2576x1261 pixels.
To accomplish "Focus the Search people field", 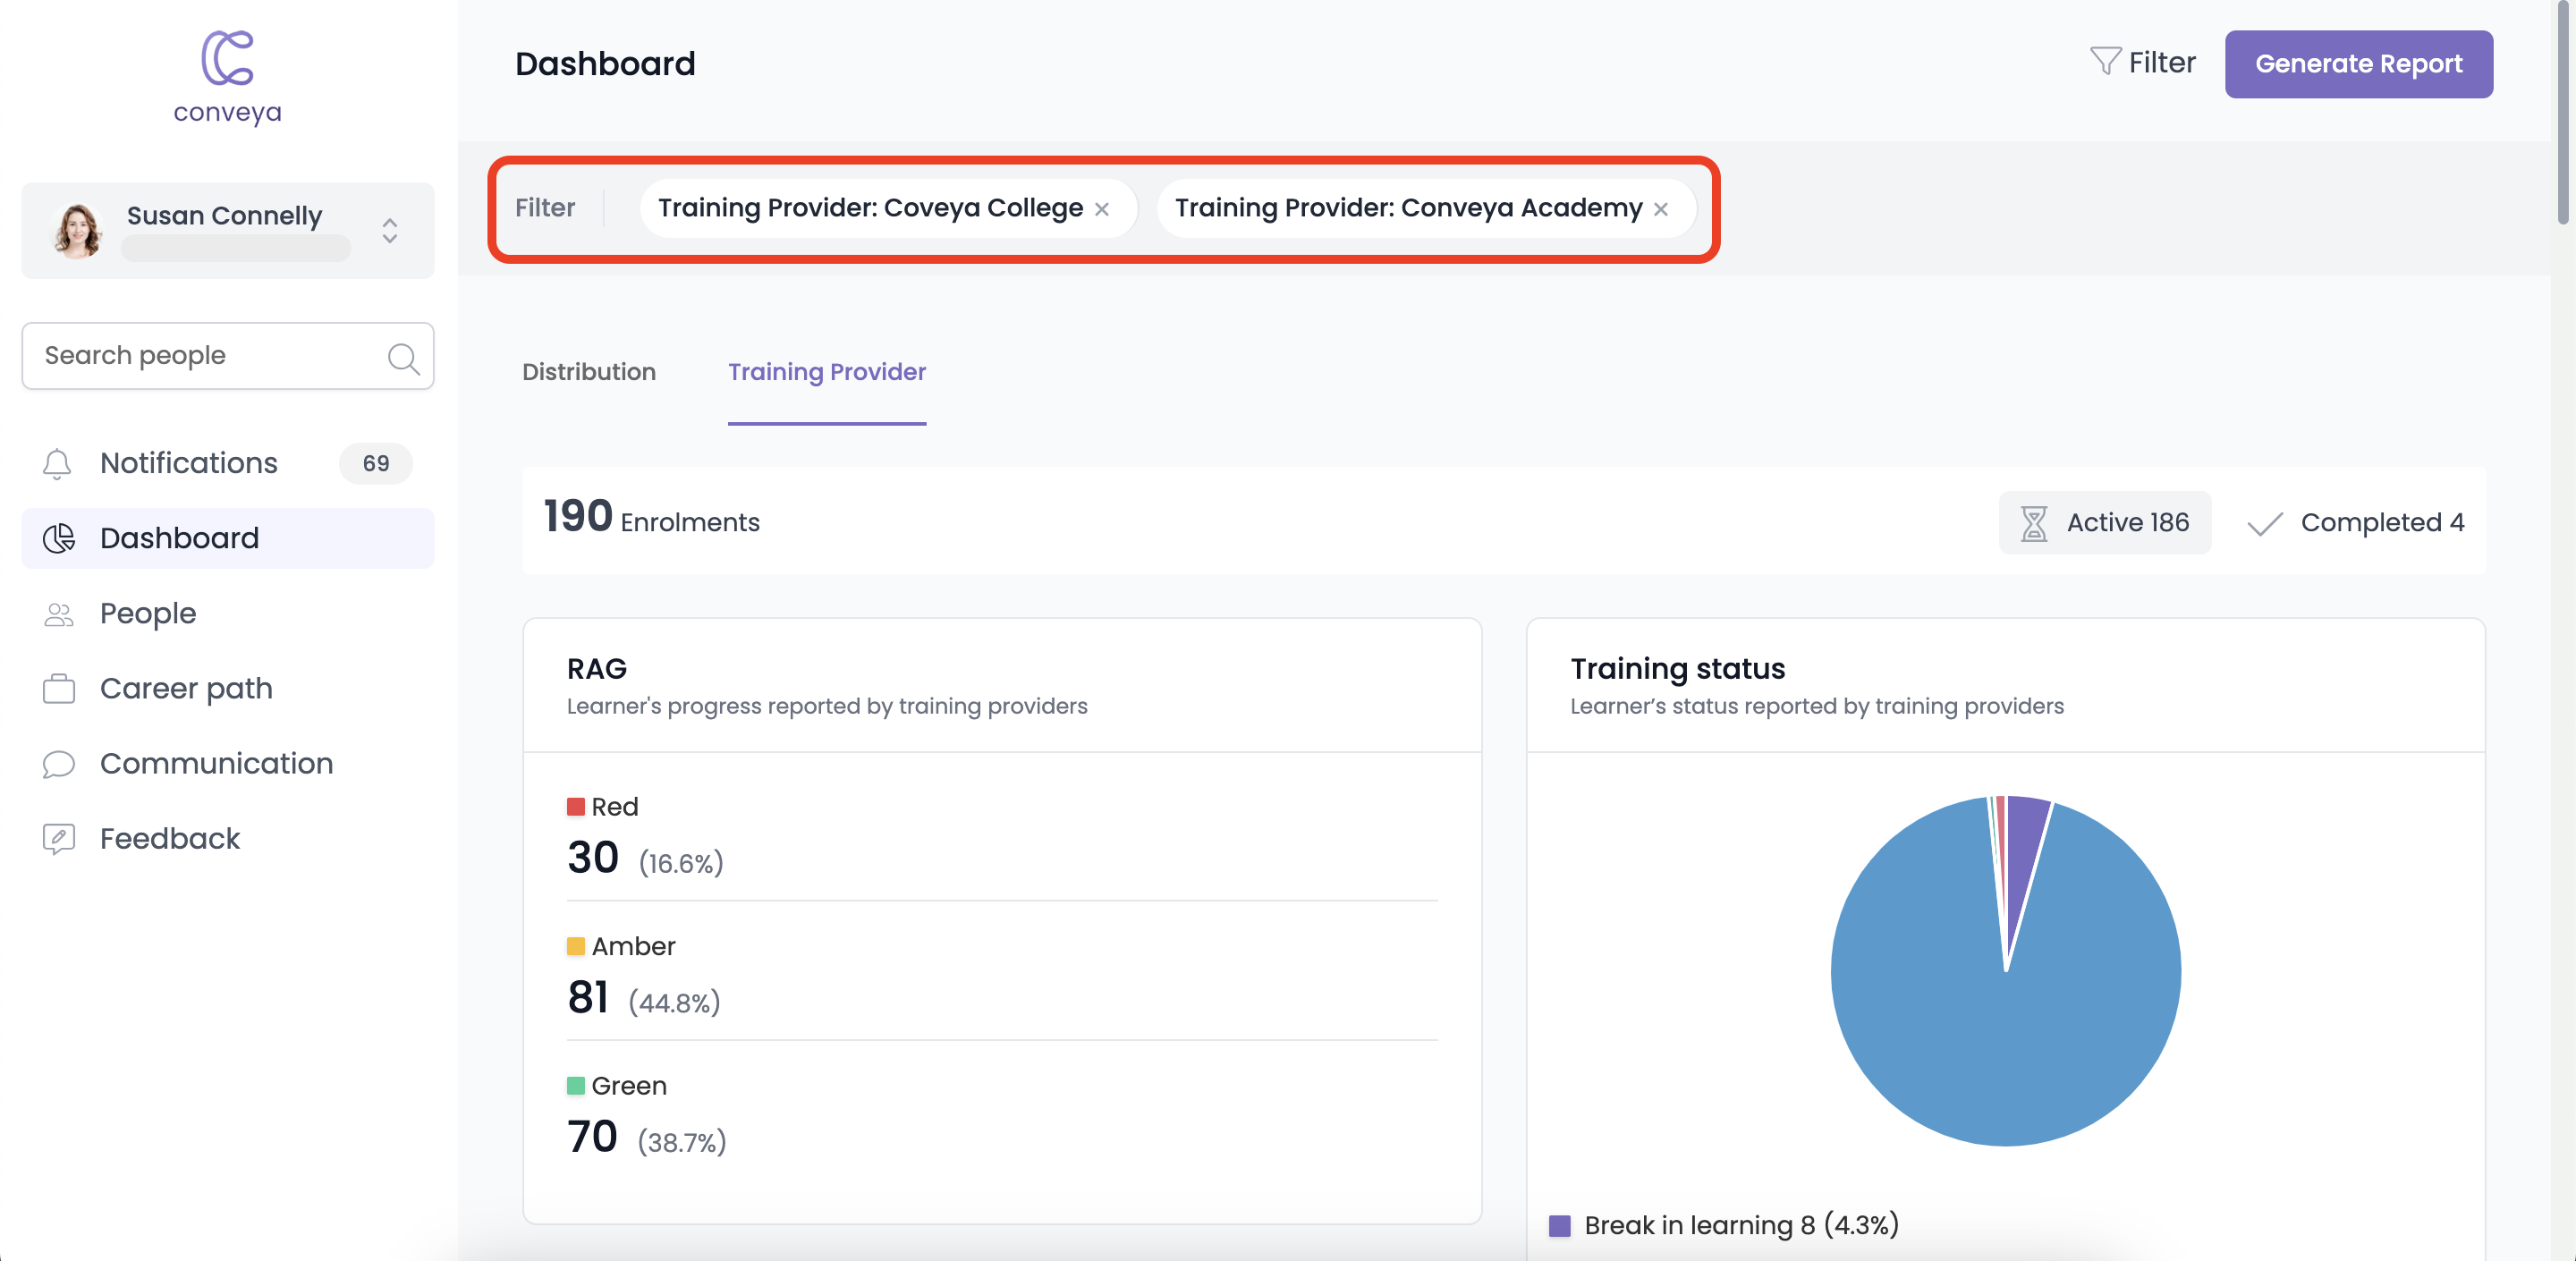I will (228, 355).
